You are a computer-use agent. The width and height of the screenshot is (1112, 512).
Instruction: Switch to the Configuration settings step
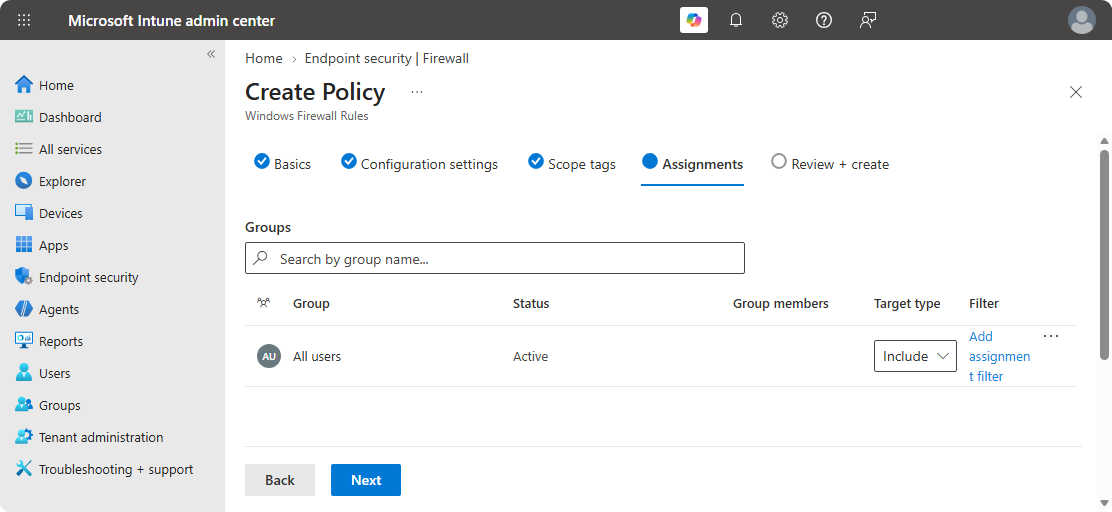coord(419,164)
